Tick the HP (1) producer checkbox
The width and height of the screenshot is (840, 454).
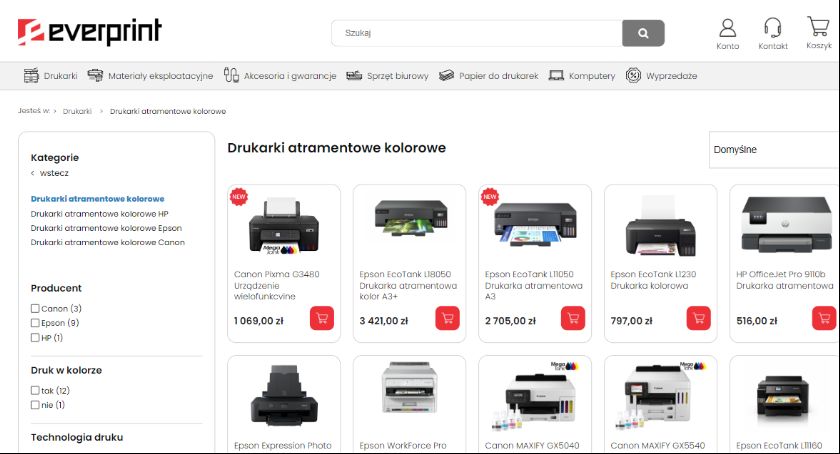[x=35, y=338]
